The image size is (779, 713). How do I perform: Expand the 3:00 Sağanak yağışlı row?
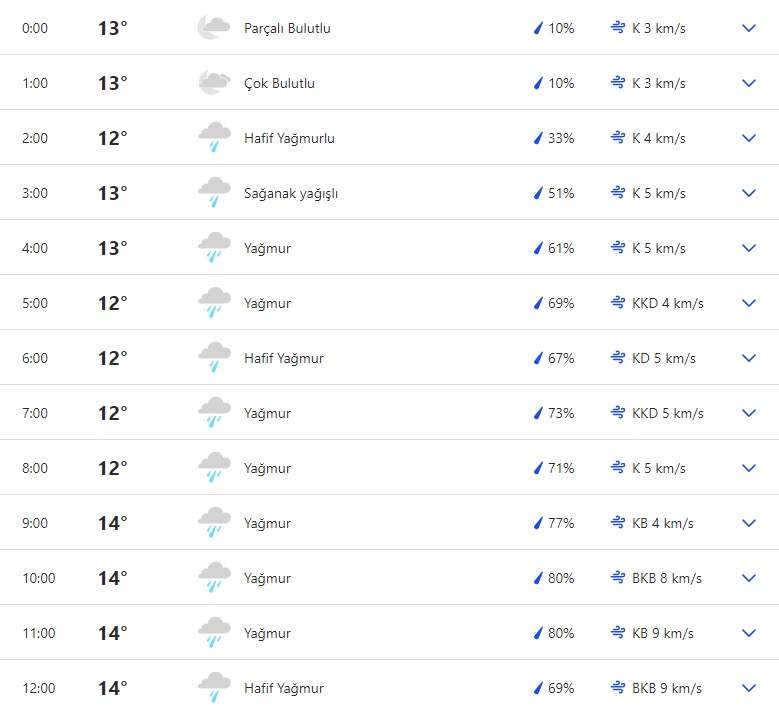[749, 193]
